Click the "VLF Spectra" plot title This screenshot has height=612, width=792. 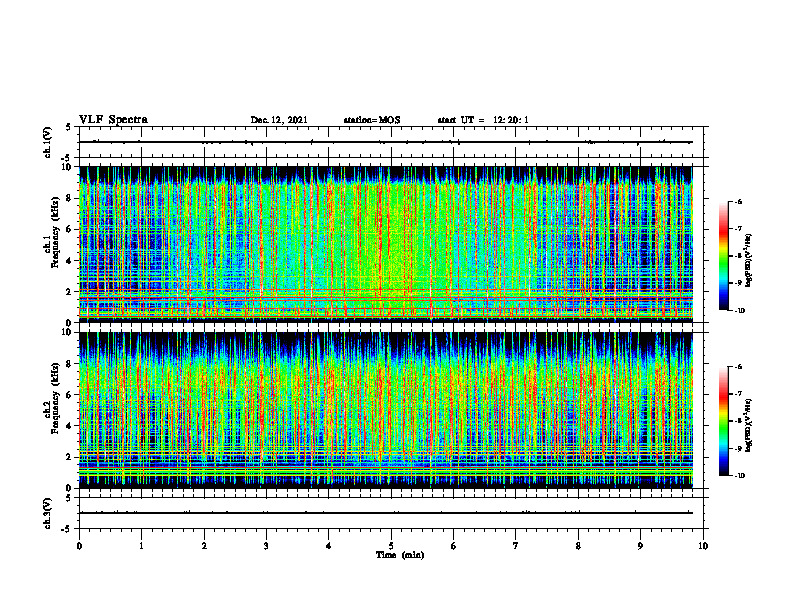pos(113,120)
